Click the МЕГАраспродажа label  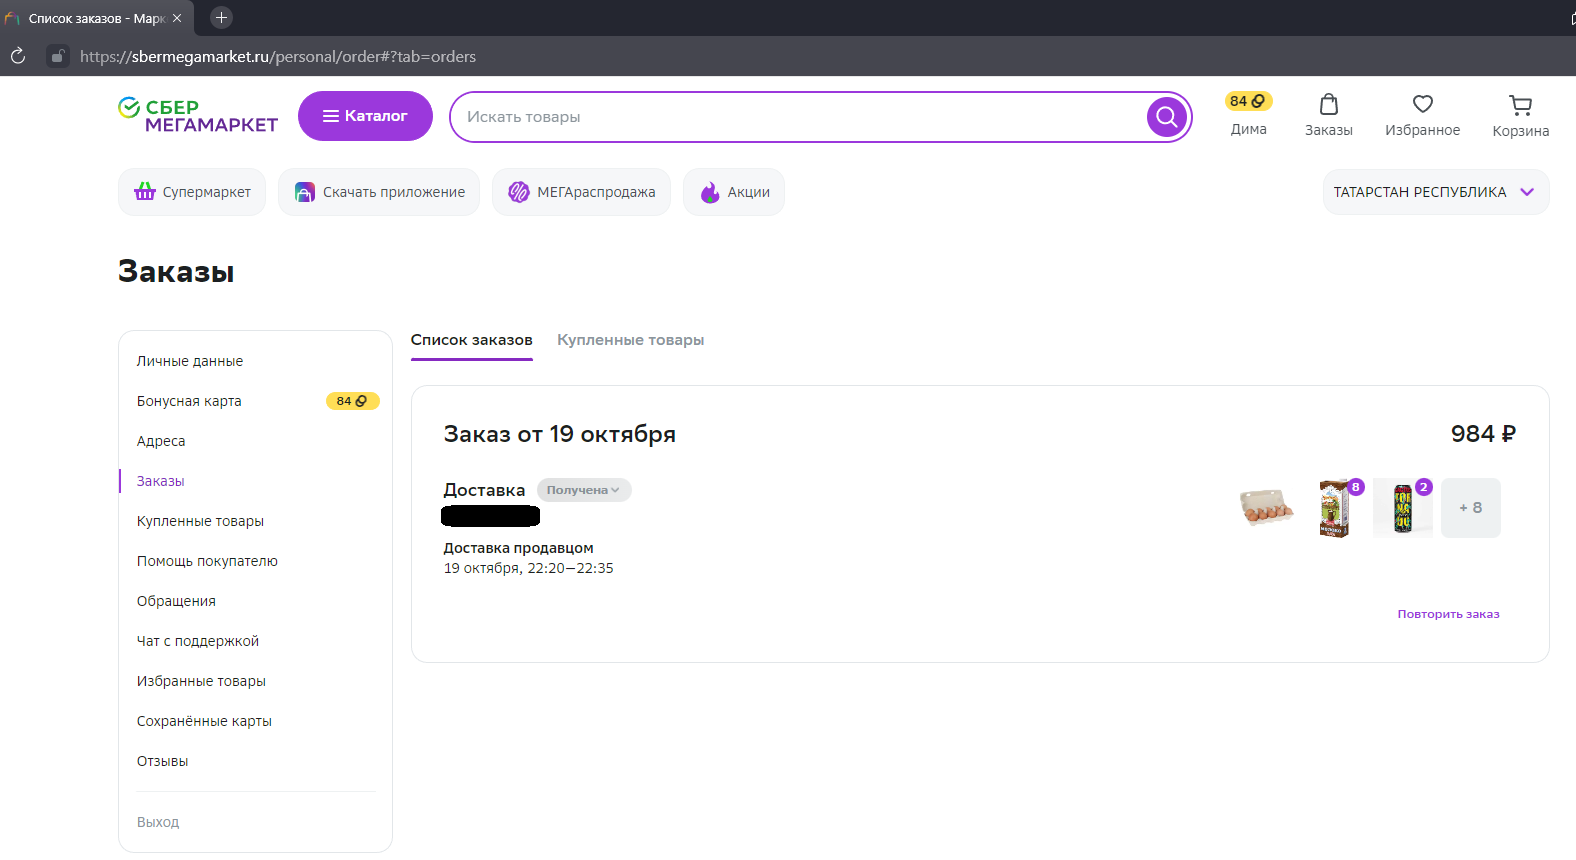coord(597,192)
